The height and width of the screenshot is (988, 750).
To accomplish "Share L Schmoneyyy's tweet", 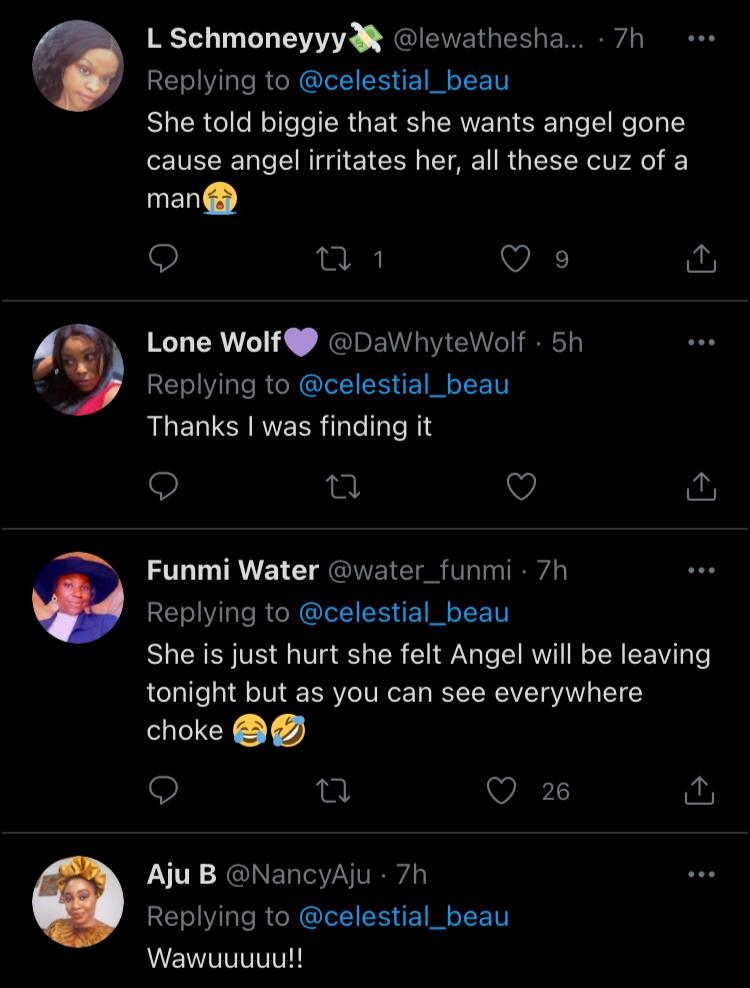I will (702, 260).
